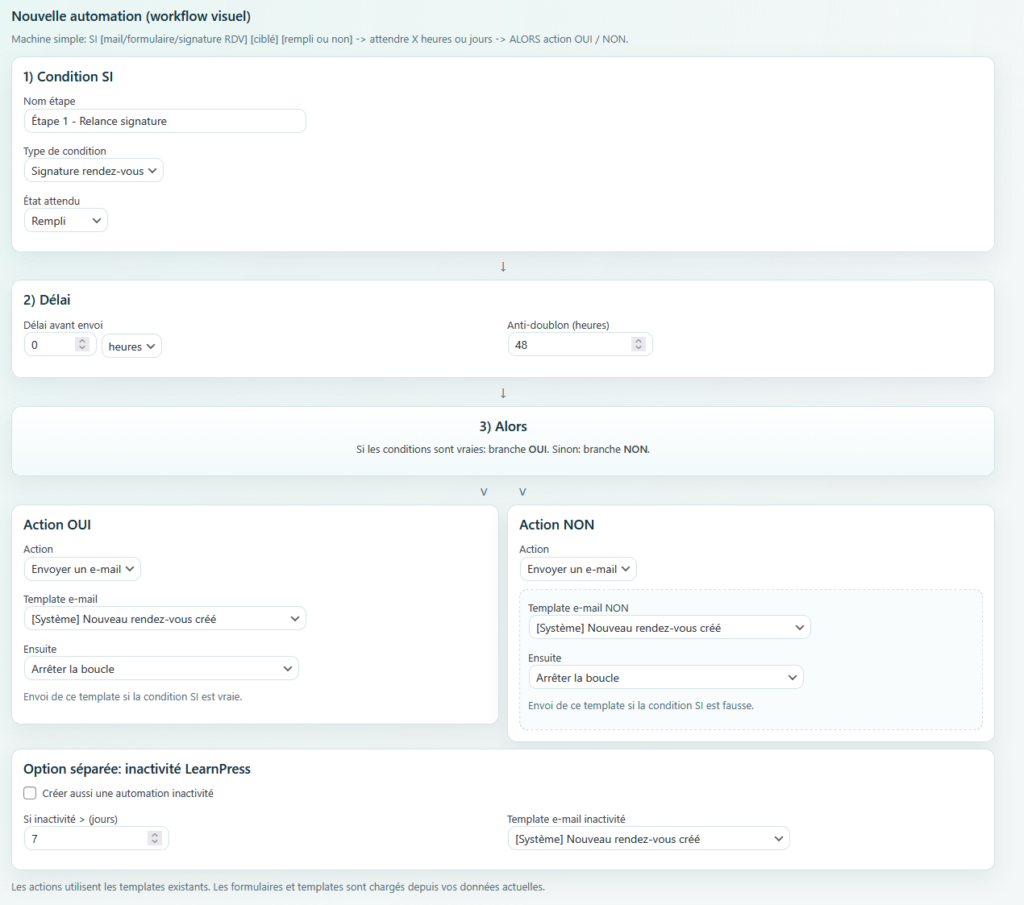
Task: Click the Délai avant envoi number field
Action: (x=48, y=346)
